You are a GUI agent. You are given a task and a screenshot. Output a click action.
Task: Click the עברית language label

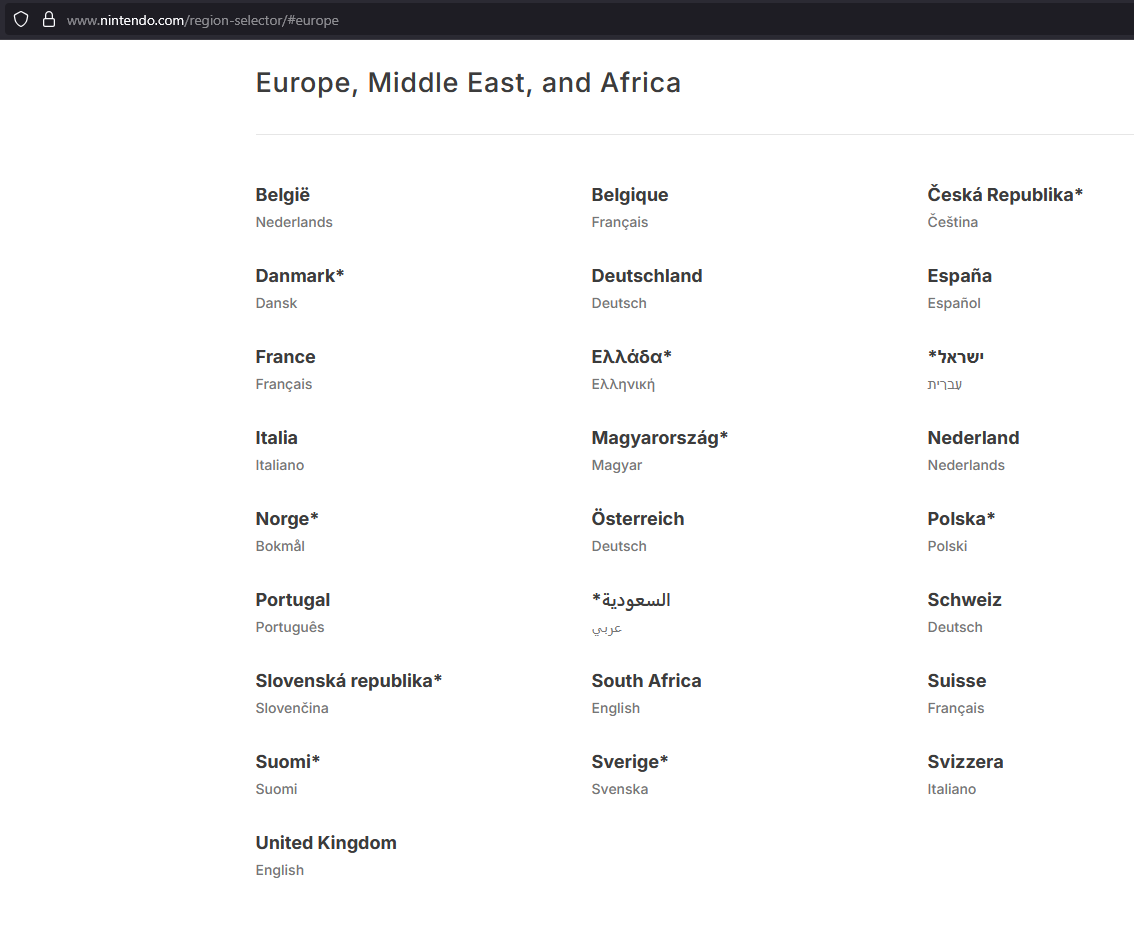[945, 384]
